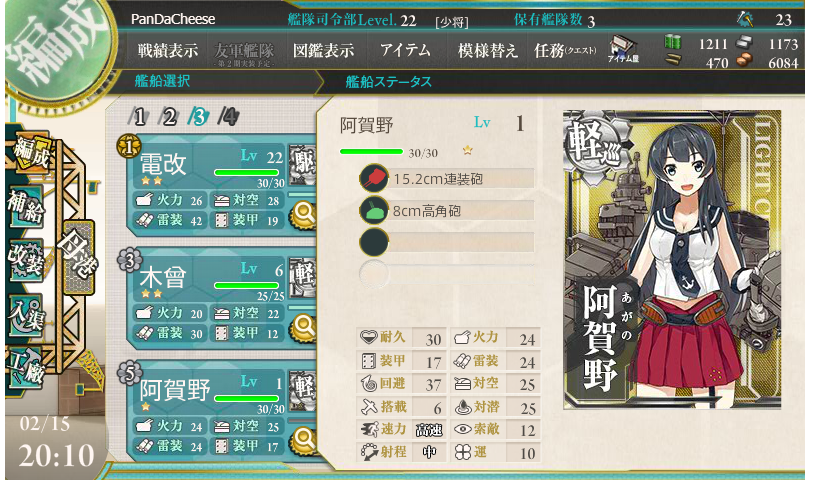This screenshot has width=815, height=494.
Task: Open 戦績表示 in the top menu
Action: [167, 50]
